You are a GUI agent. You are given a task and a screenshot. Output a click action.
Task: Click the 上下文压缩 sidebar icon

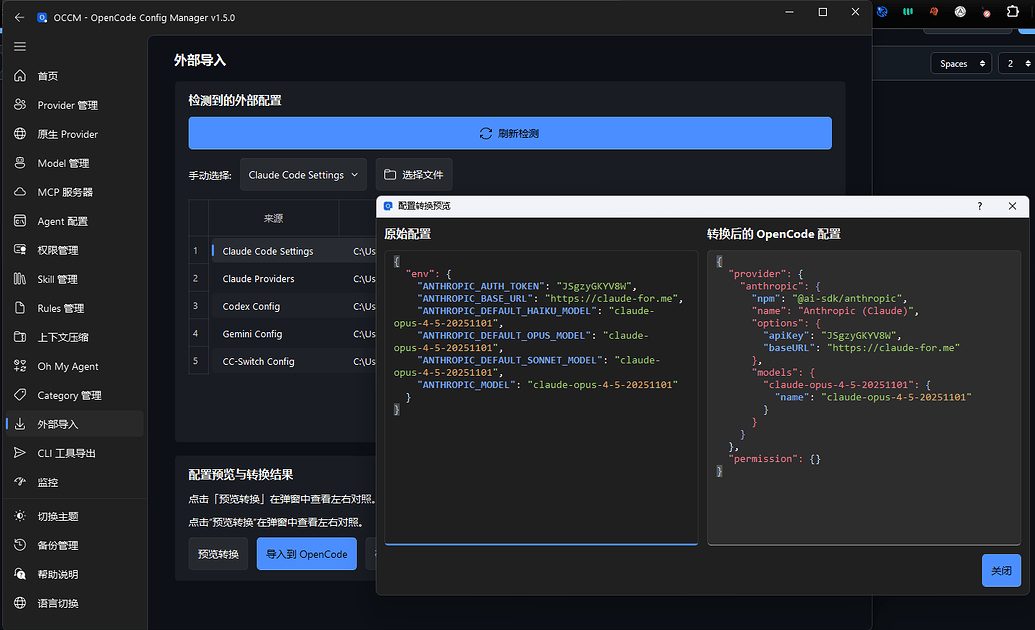pos(20,337)
